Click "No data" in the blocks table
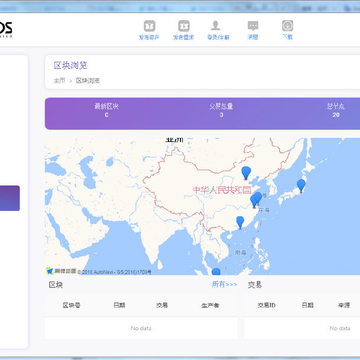 click(x=141, y=328)
